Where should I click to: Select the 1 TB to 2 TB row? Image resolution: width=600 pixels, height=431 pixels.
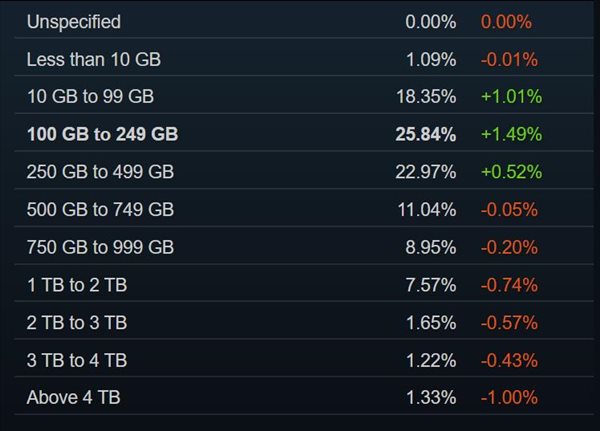[77, 285]
